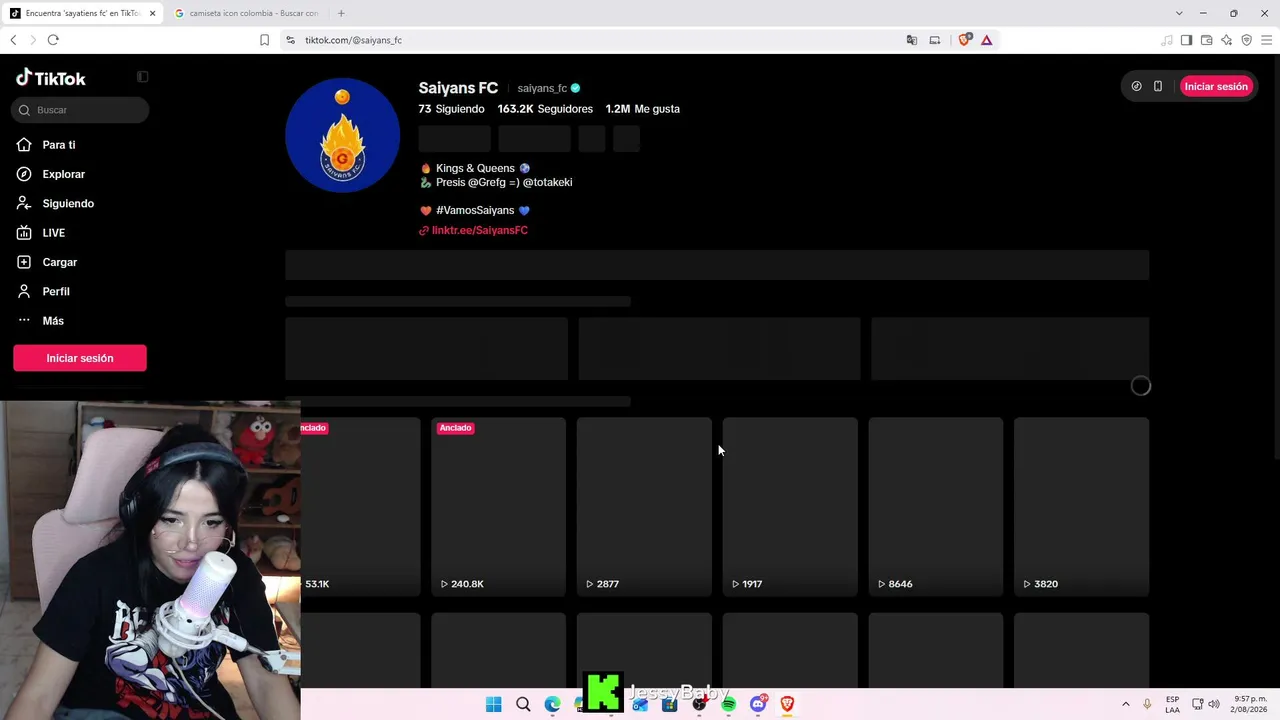Click the translate page icon

(911, 40)
